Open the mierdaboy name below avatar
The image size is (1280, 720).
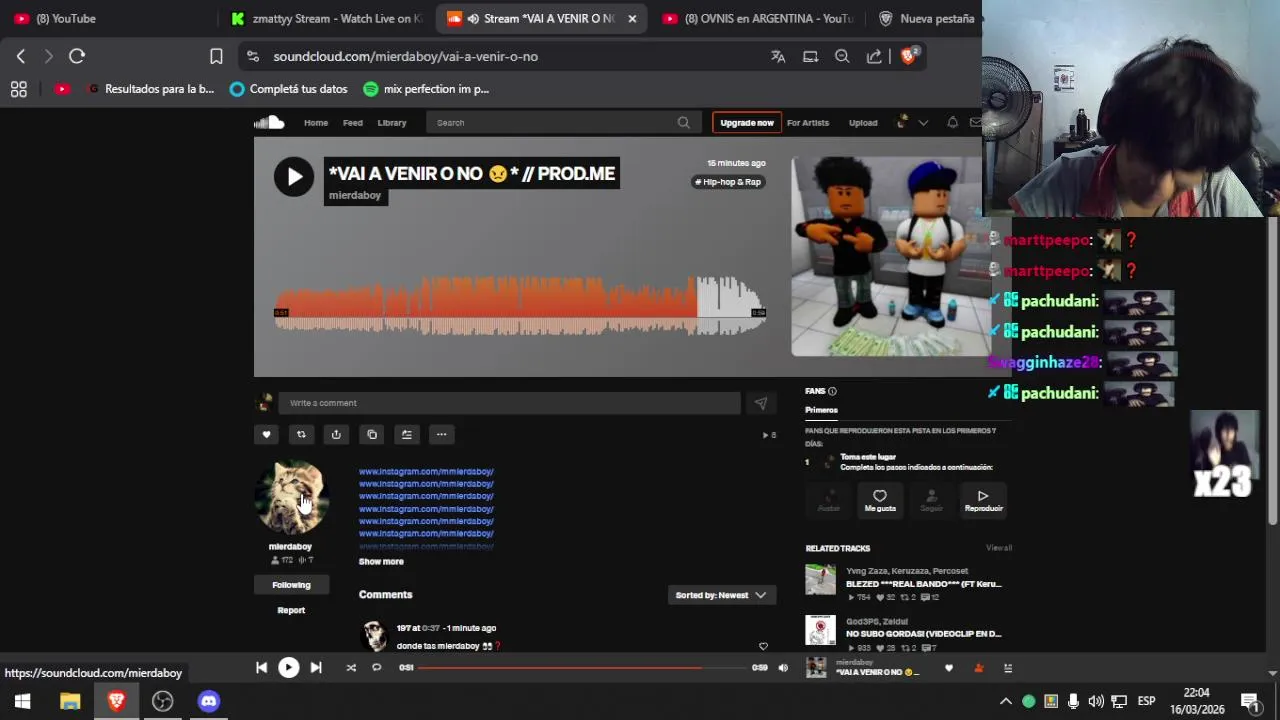tap(290, 547)
